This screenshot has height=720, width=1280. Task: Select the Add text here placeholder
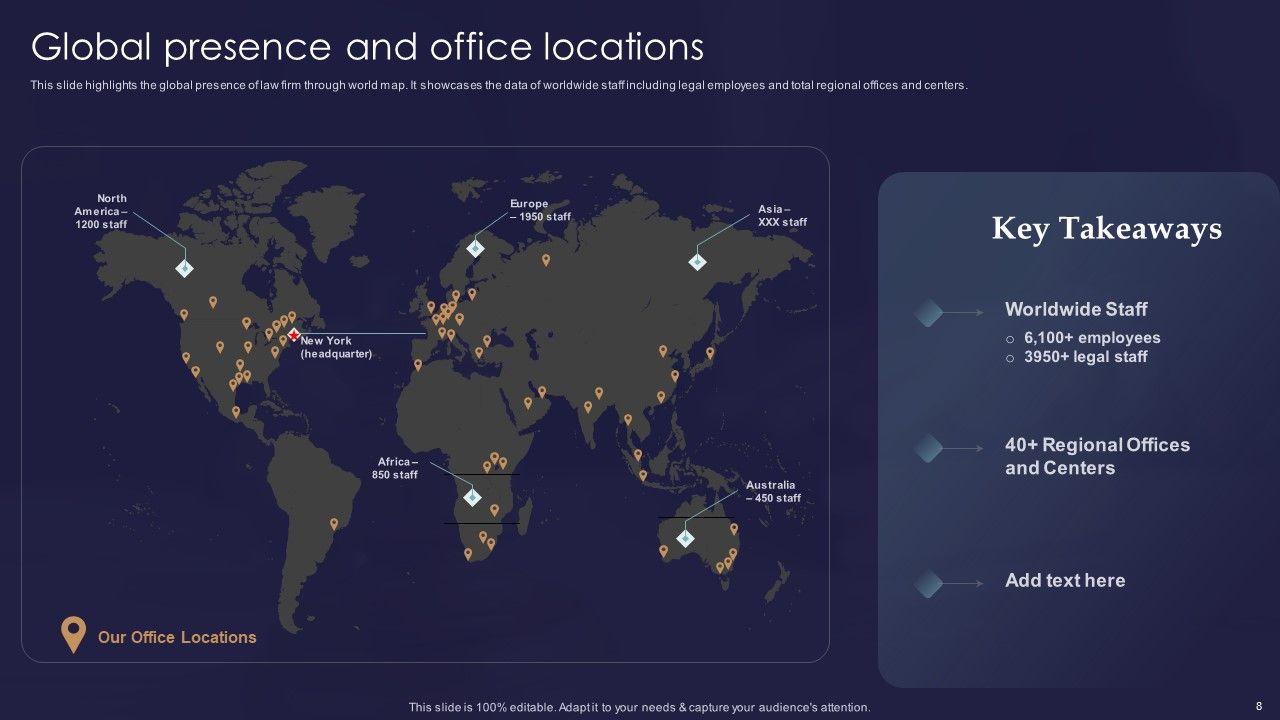(1065, 581)
